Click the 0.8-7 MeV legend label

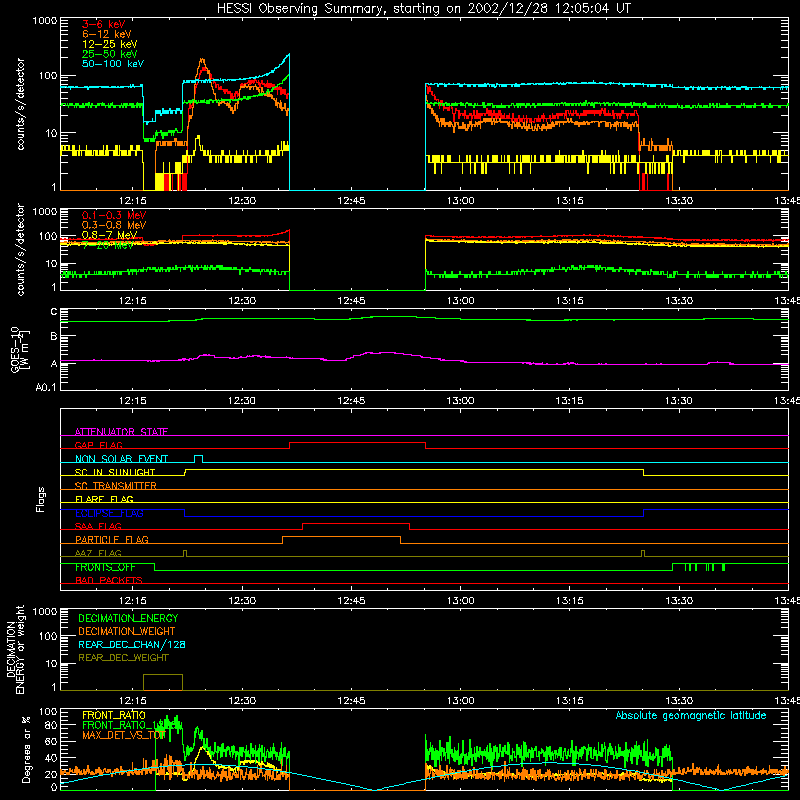pos(109,235)
